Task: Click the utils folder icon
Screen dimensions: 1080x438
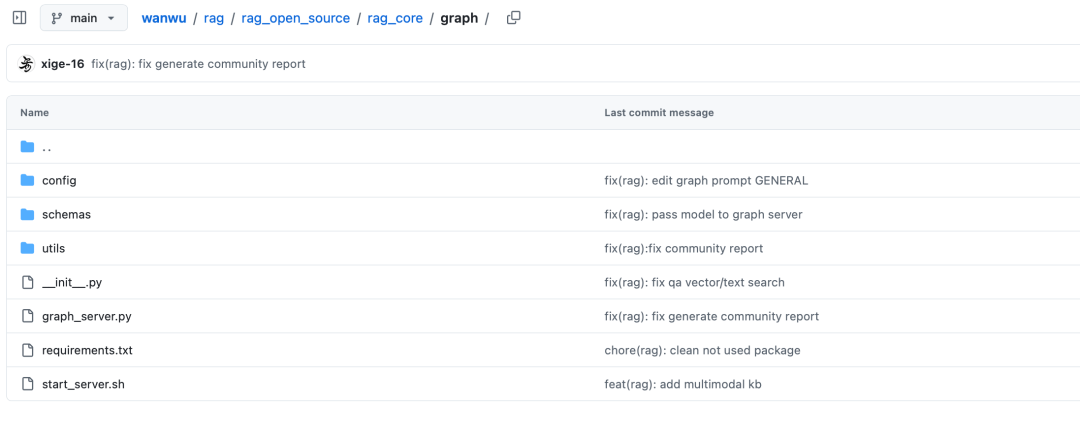Action: 28,248
